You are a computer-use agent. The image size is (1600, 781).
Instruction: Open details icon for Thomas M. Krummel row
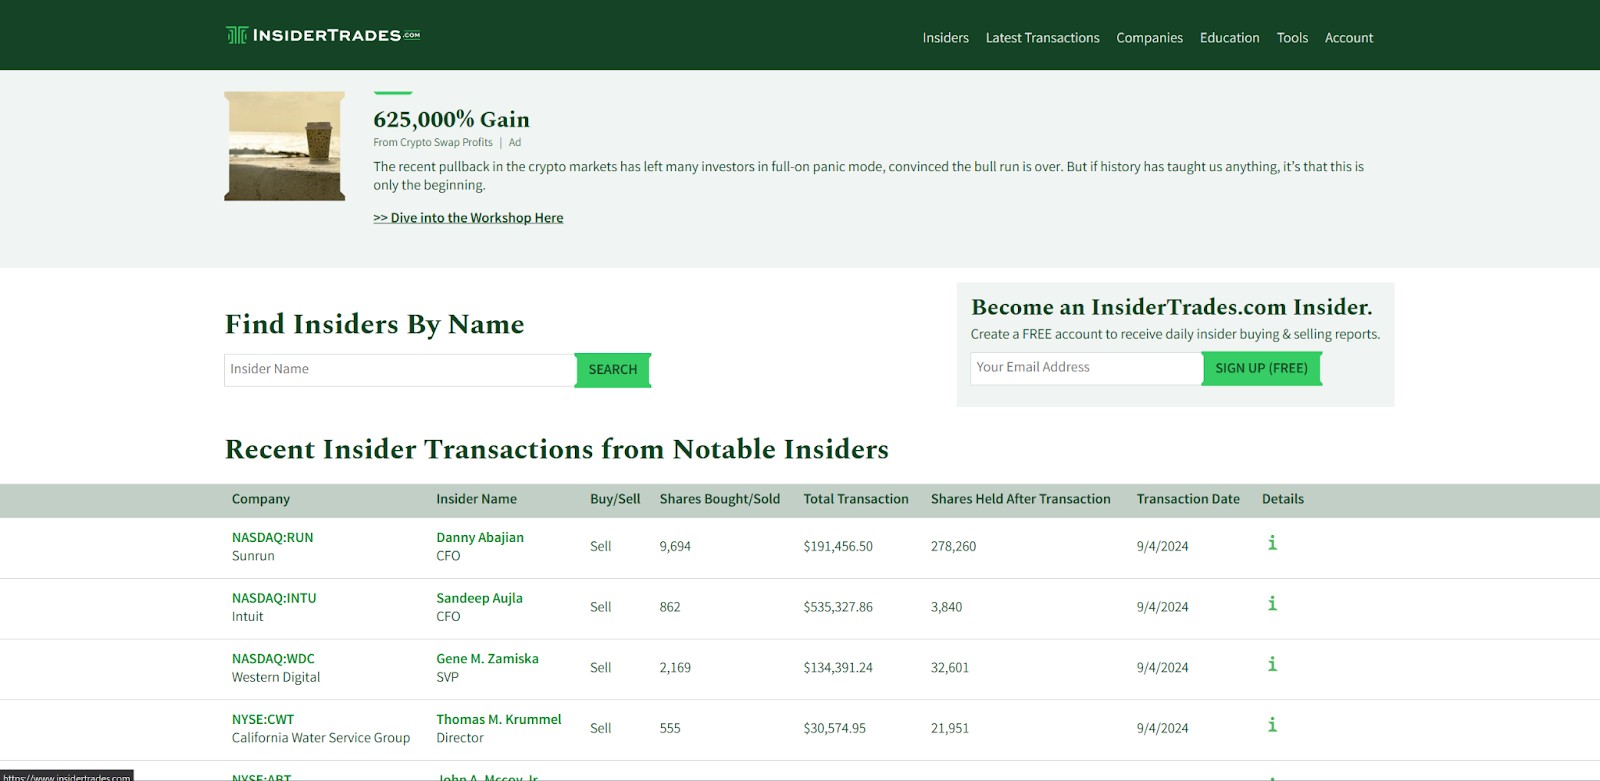pos(1272,725)
